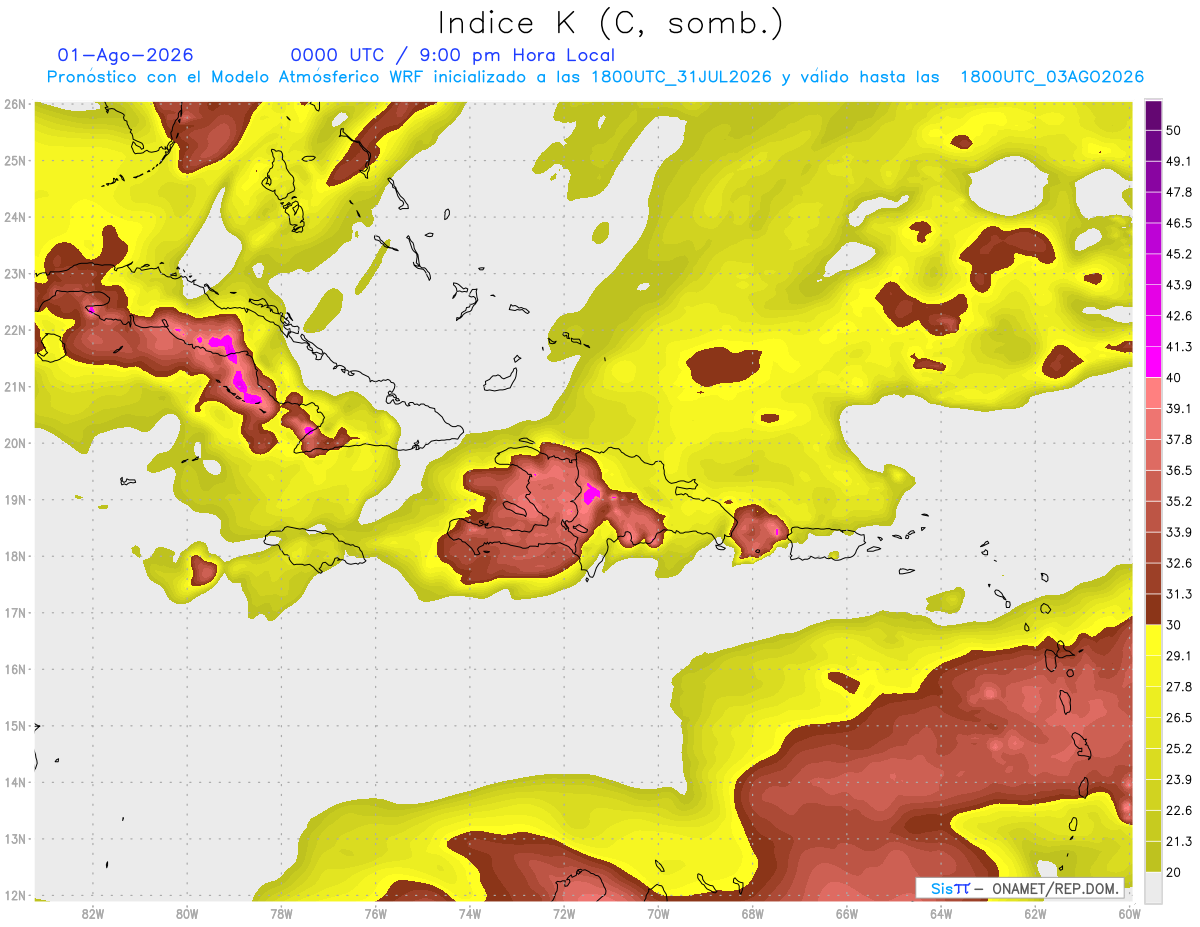Click the "18N" latitude label
1200x927 pixels.
[14, 556]
